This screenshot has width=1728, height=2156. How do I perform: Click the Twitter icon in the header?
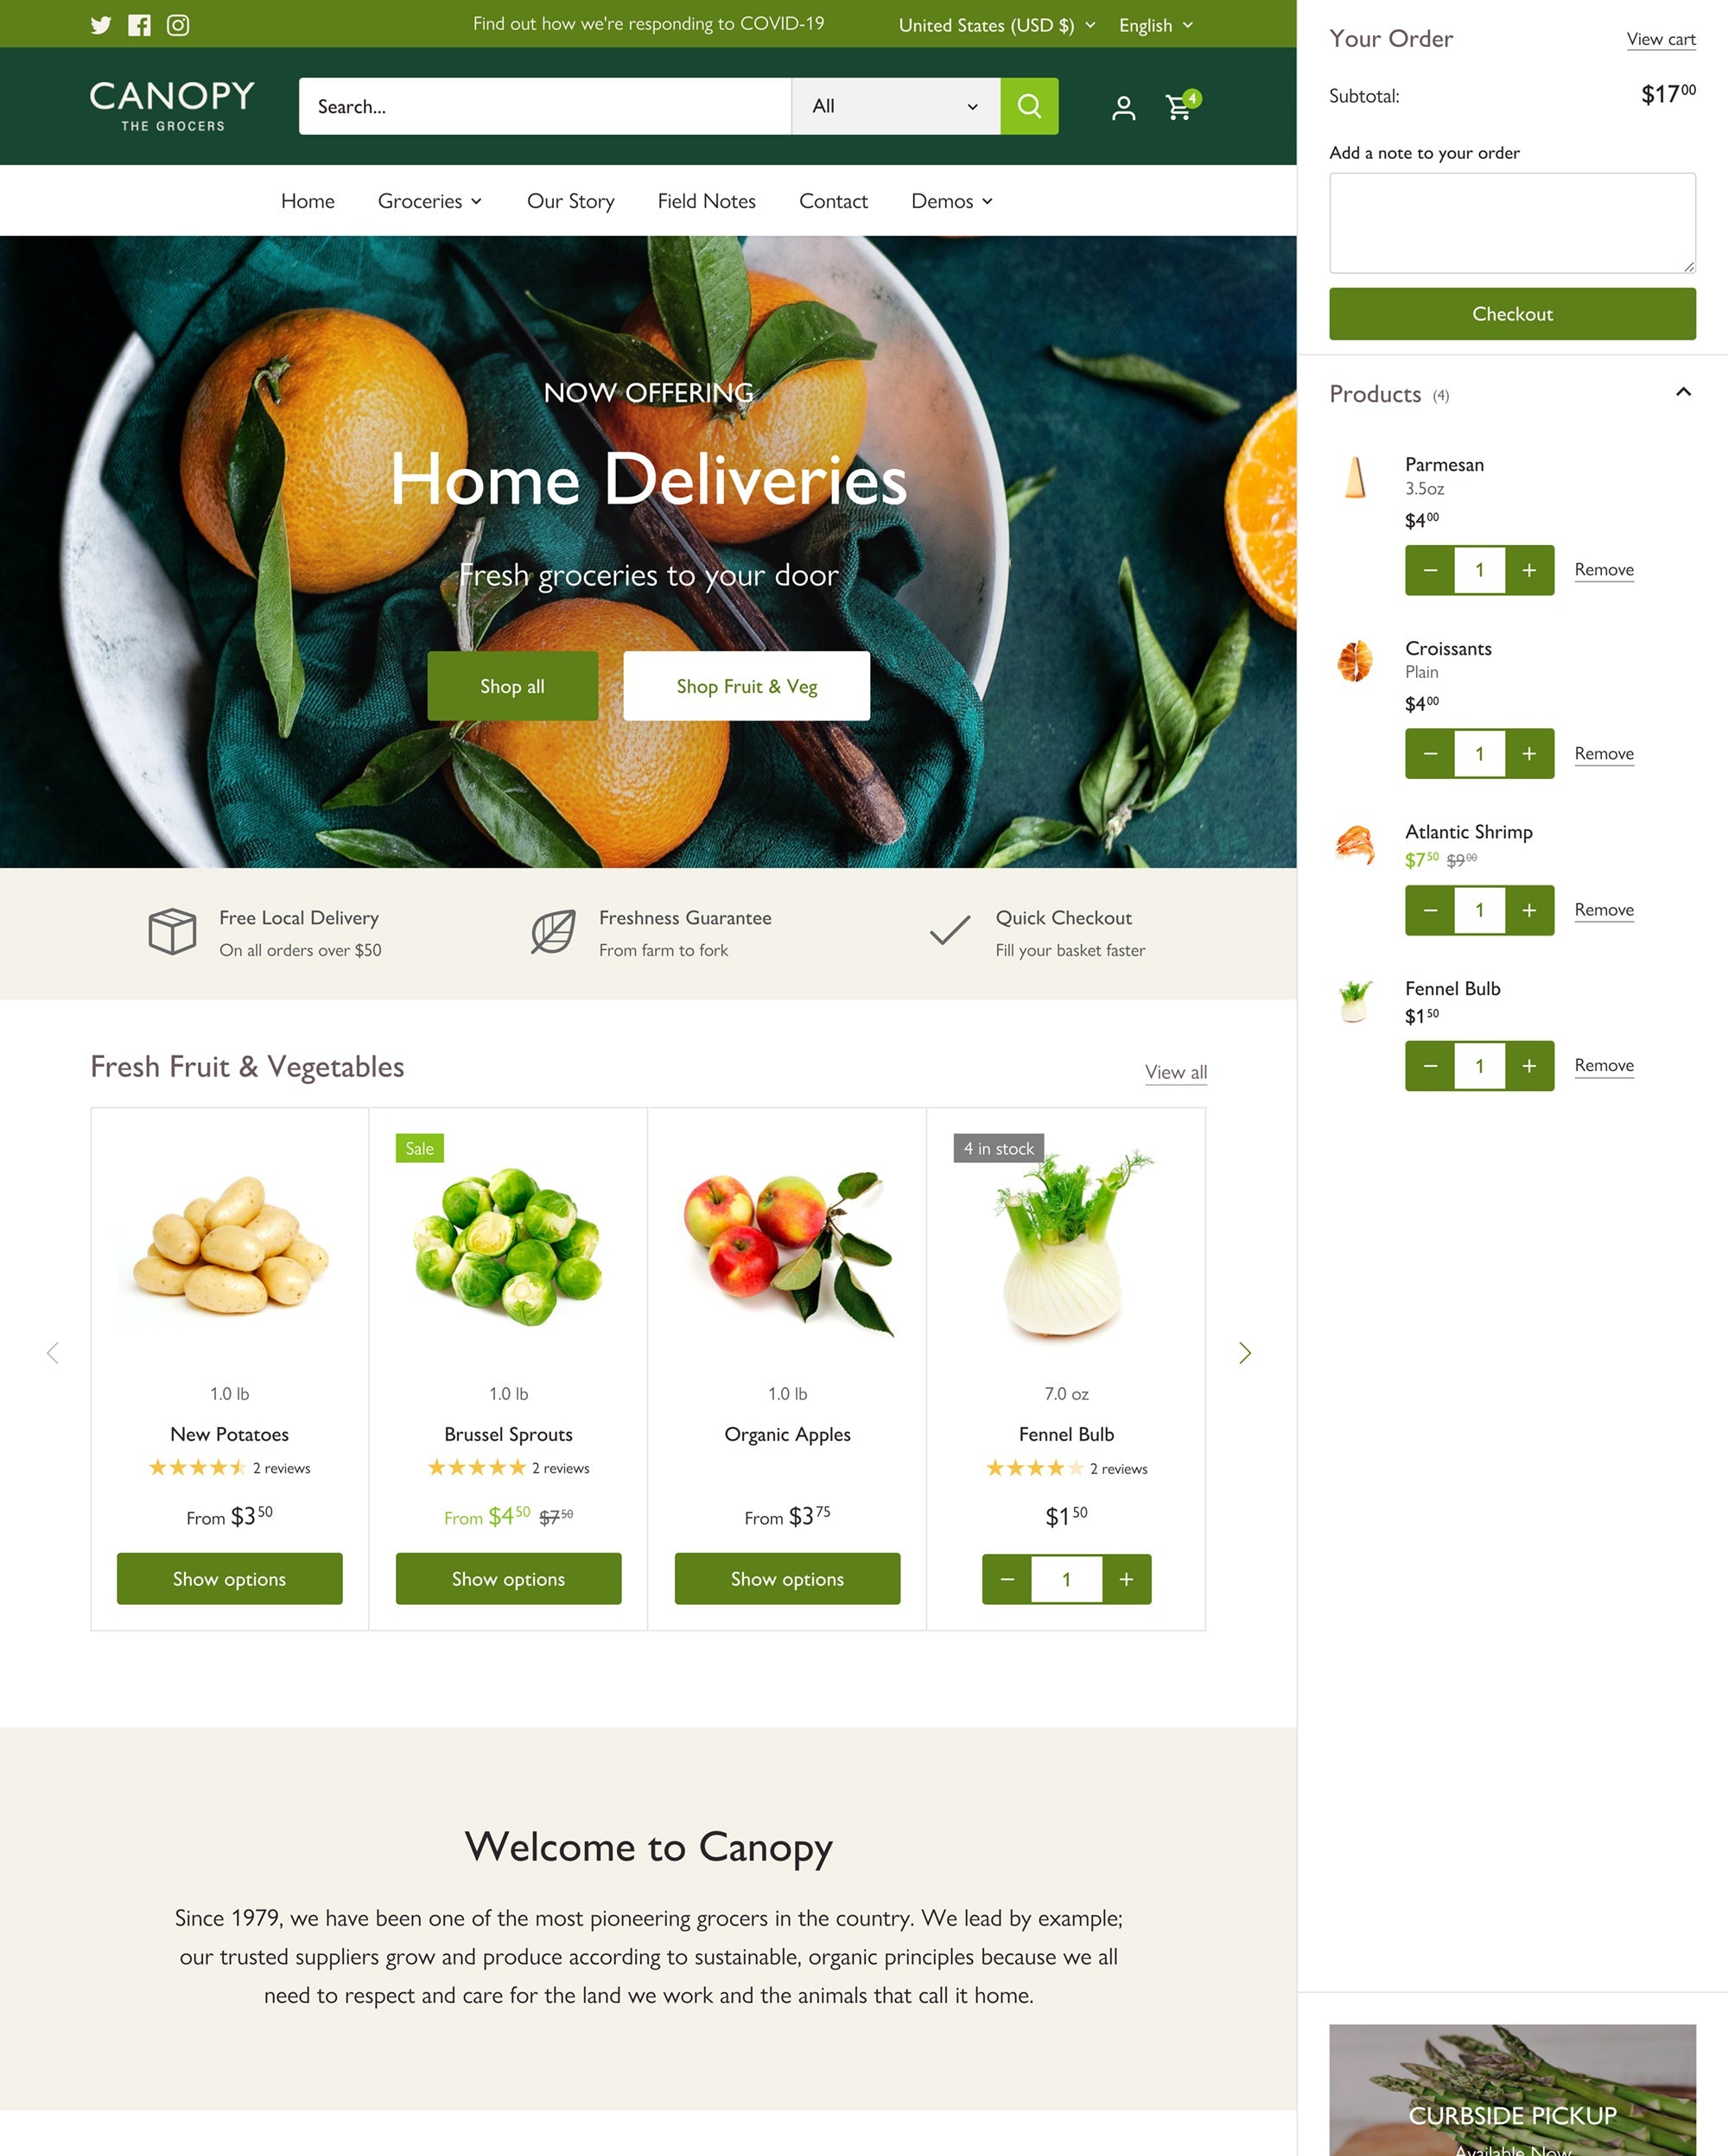click(98, 25)
